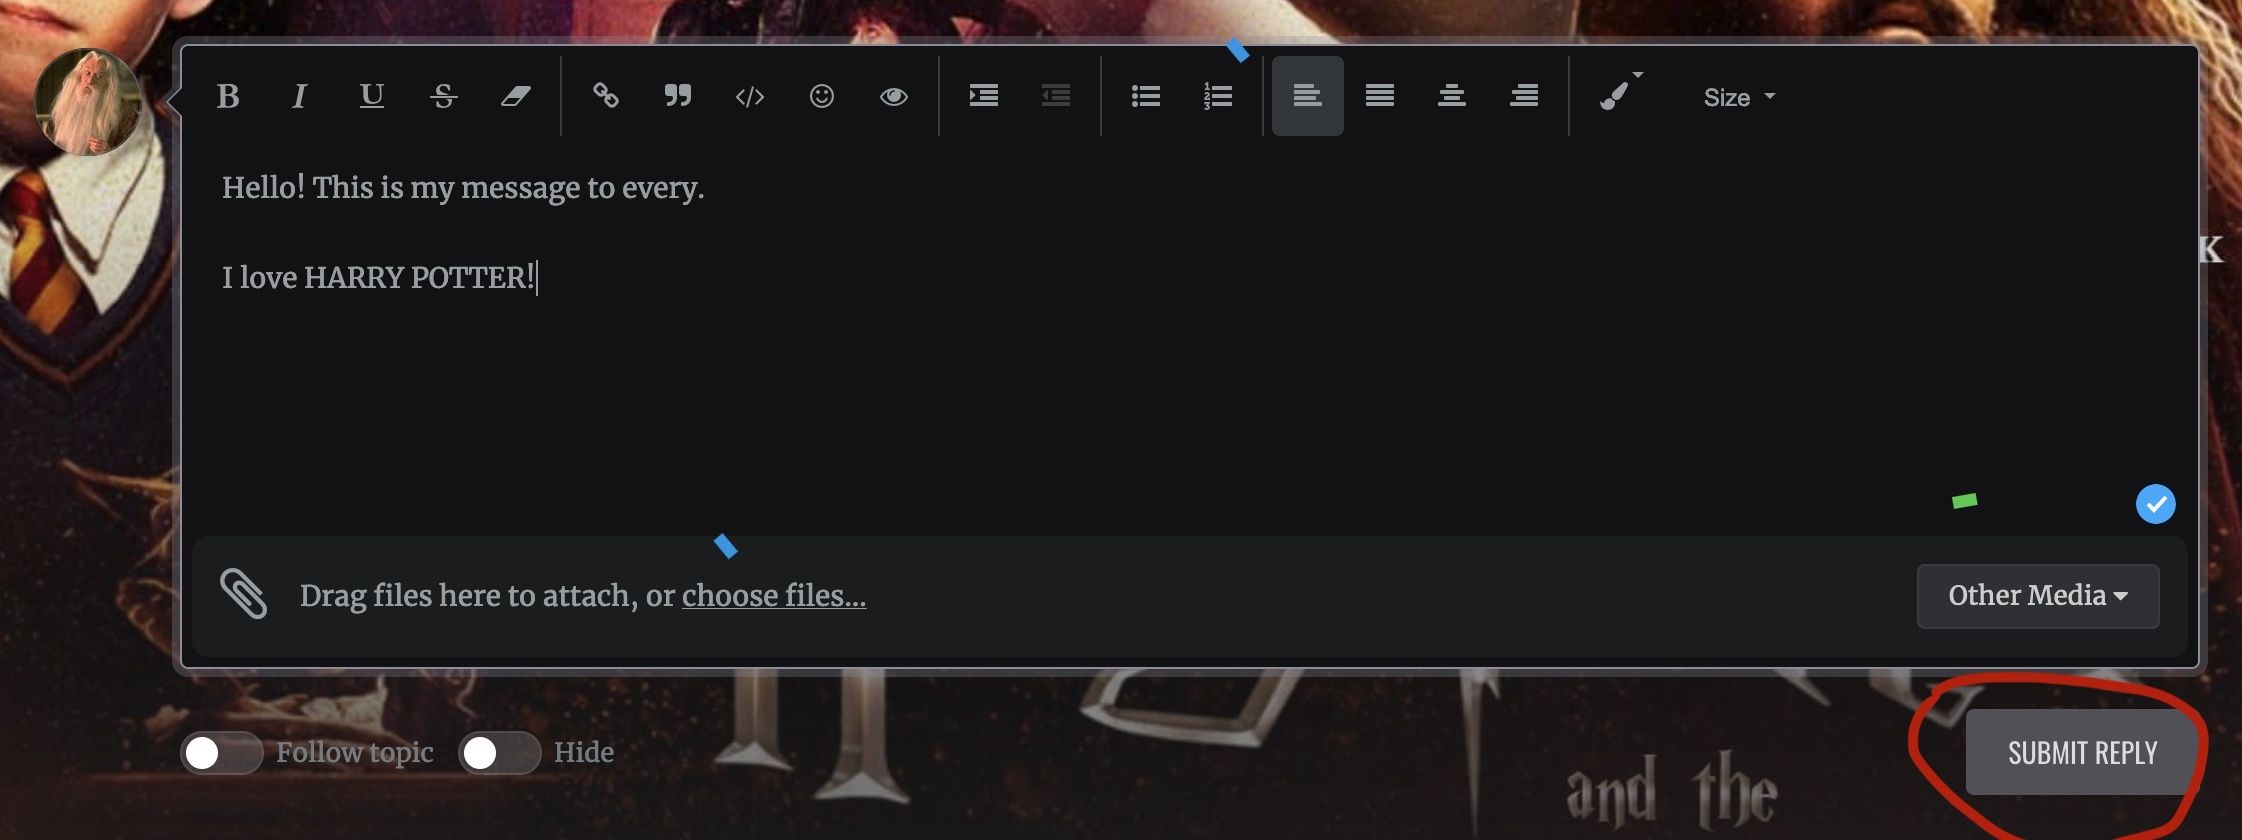Justify the text alignment
The image size is (2242, 840).
[1380, 96]
